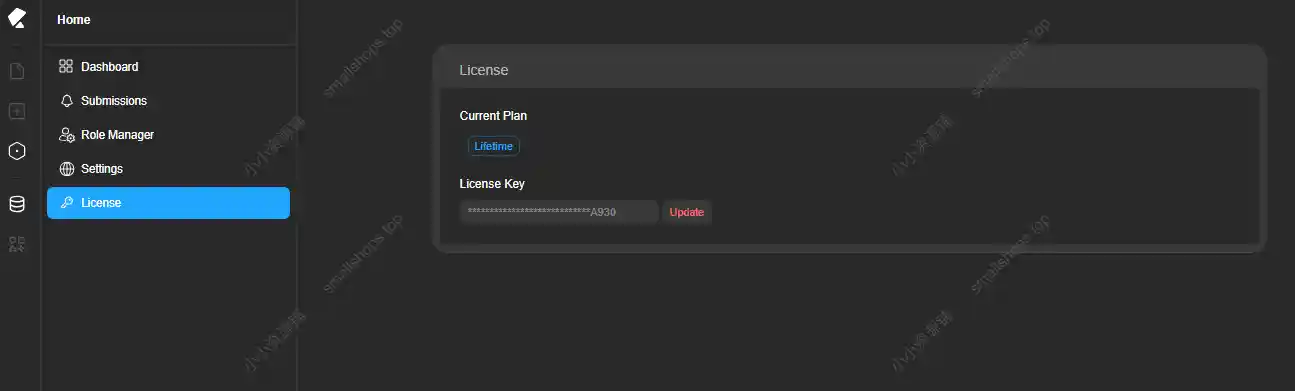Open the Dashboard menu item
The image size is (1295, 391).
click(x=168, y=67)
